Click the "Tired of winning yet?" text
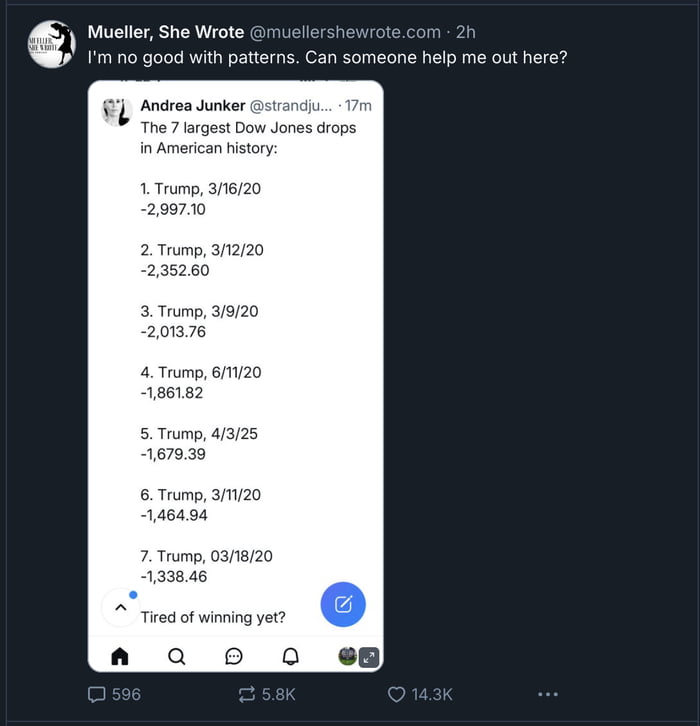Viewport: 700px width, 726px height. pyautogui.click(x=212, y=617)
